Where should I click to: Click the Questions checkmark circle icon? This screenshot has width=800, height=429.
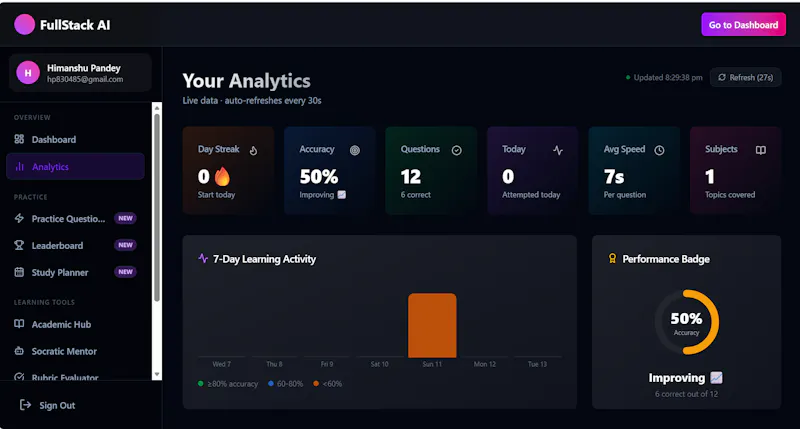coord(457,150)
